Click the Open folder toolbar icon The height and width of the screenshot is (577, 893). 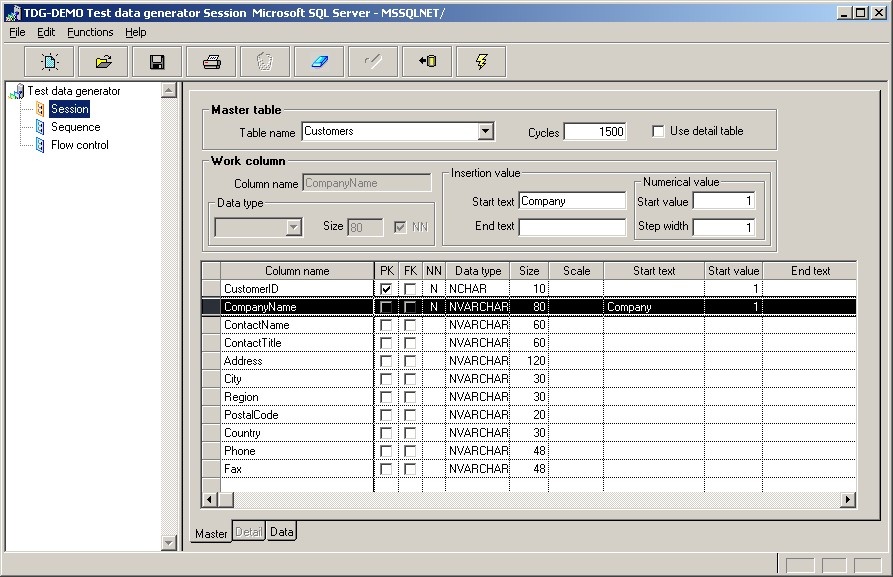[x=103, y=62]
